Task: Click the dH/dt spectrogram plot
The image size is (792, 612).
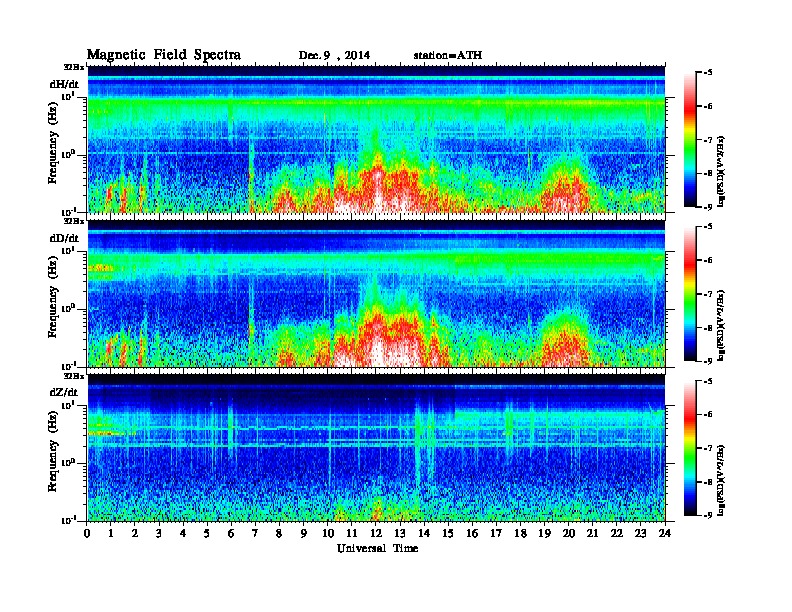Action: (376, 139)
